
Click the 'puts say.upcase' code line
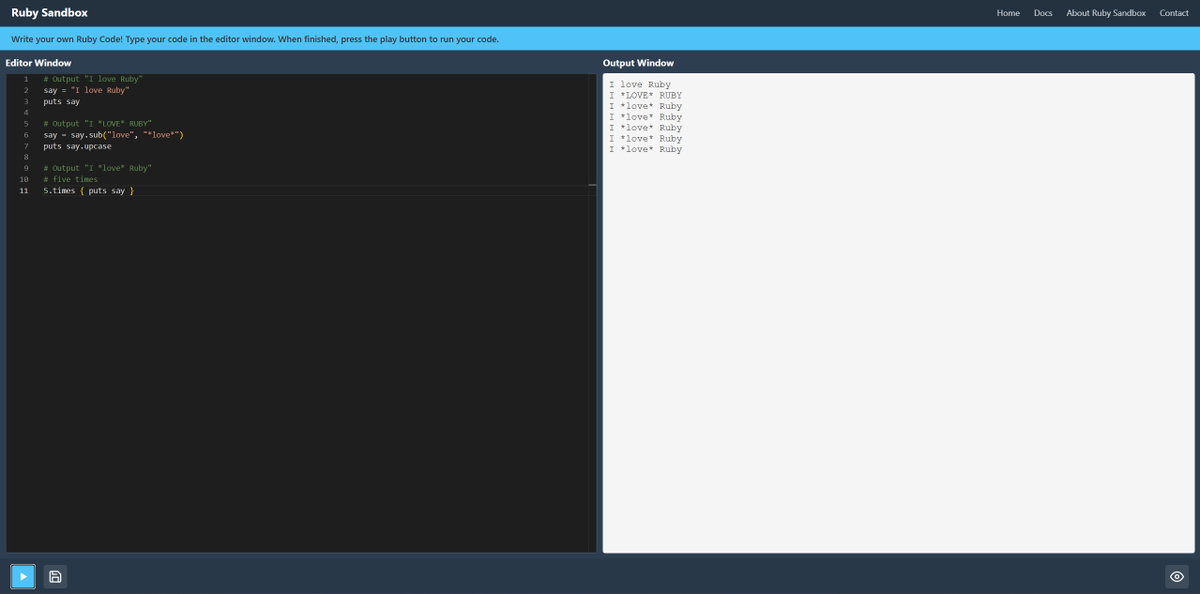[x=77, y=146]
